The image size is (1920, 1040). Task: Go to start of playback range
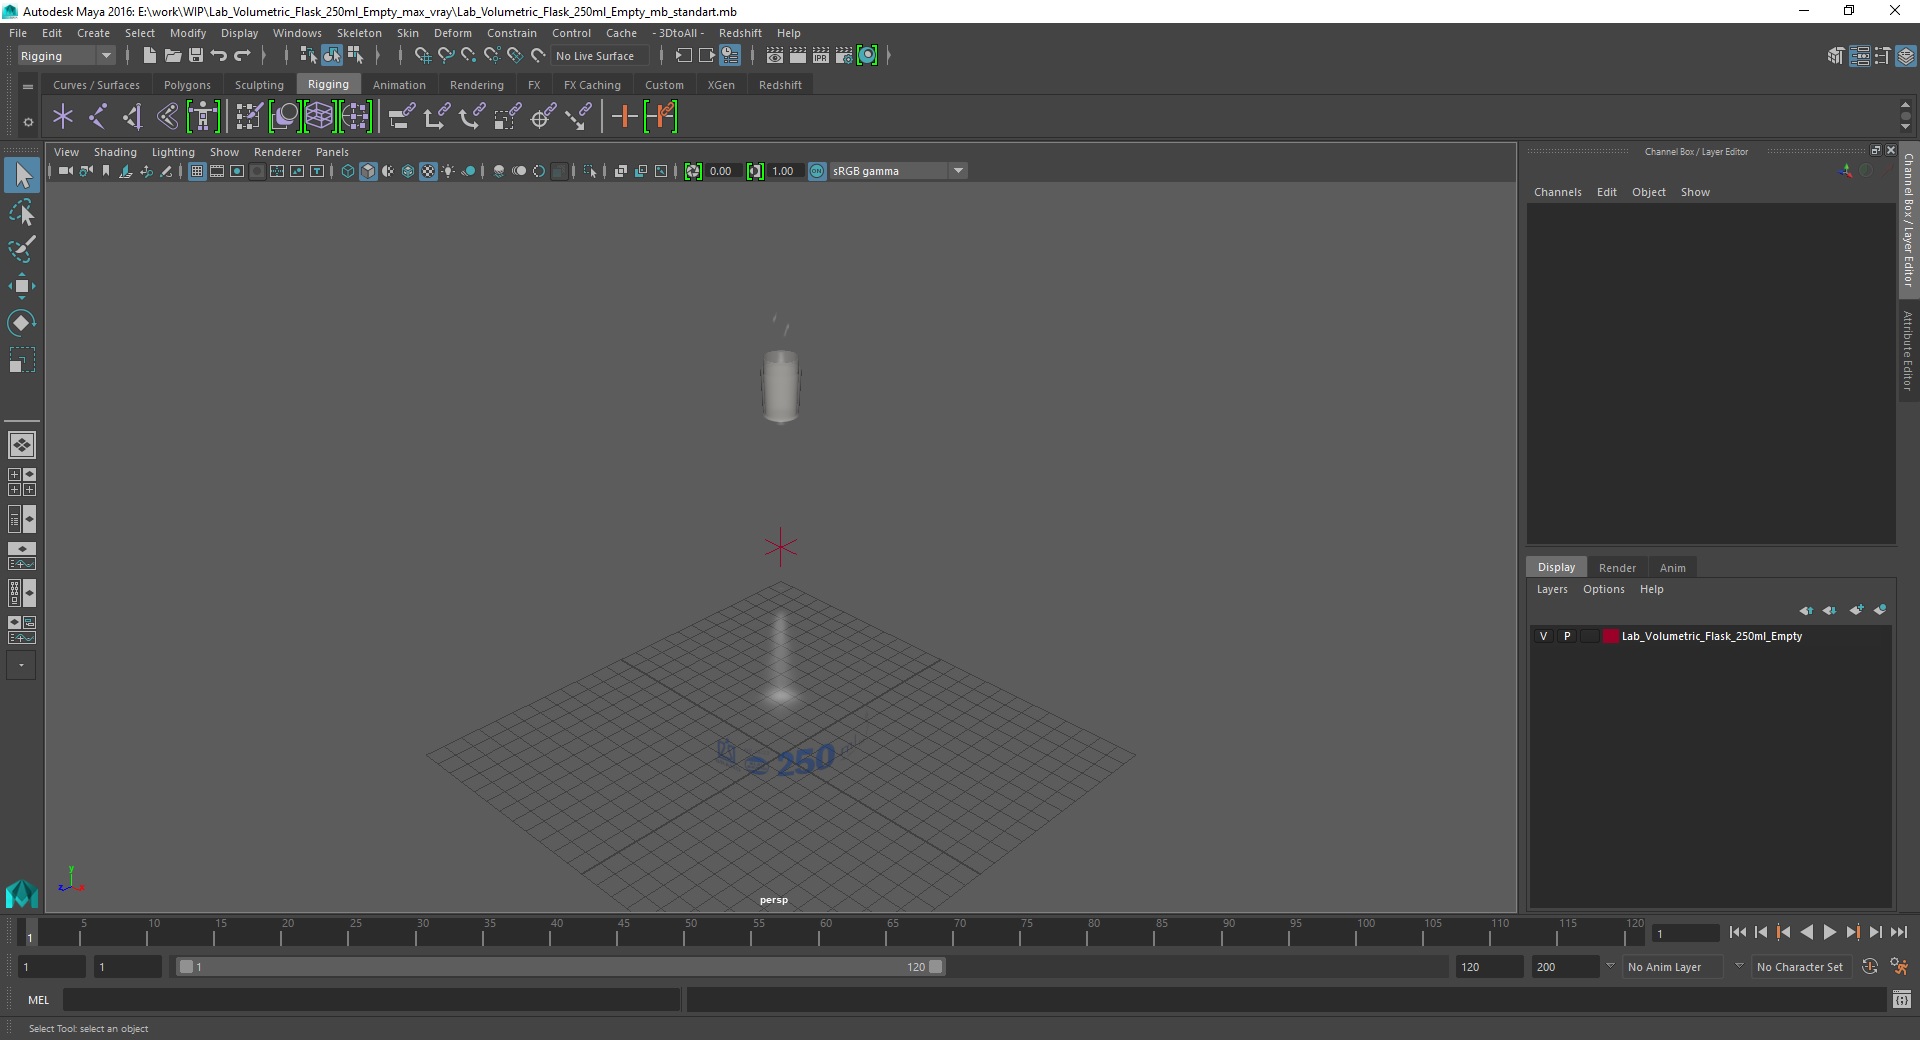[1737, 932]
